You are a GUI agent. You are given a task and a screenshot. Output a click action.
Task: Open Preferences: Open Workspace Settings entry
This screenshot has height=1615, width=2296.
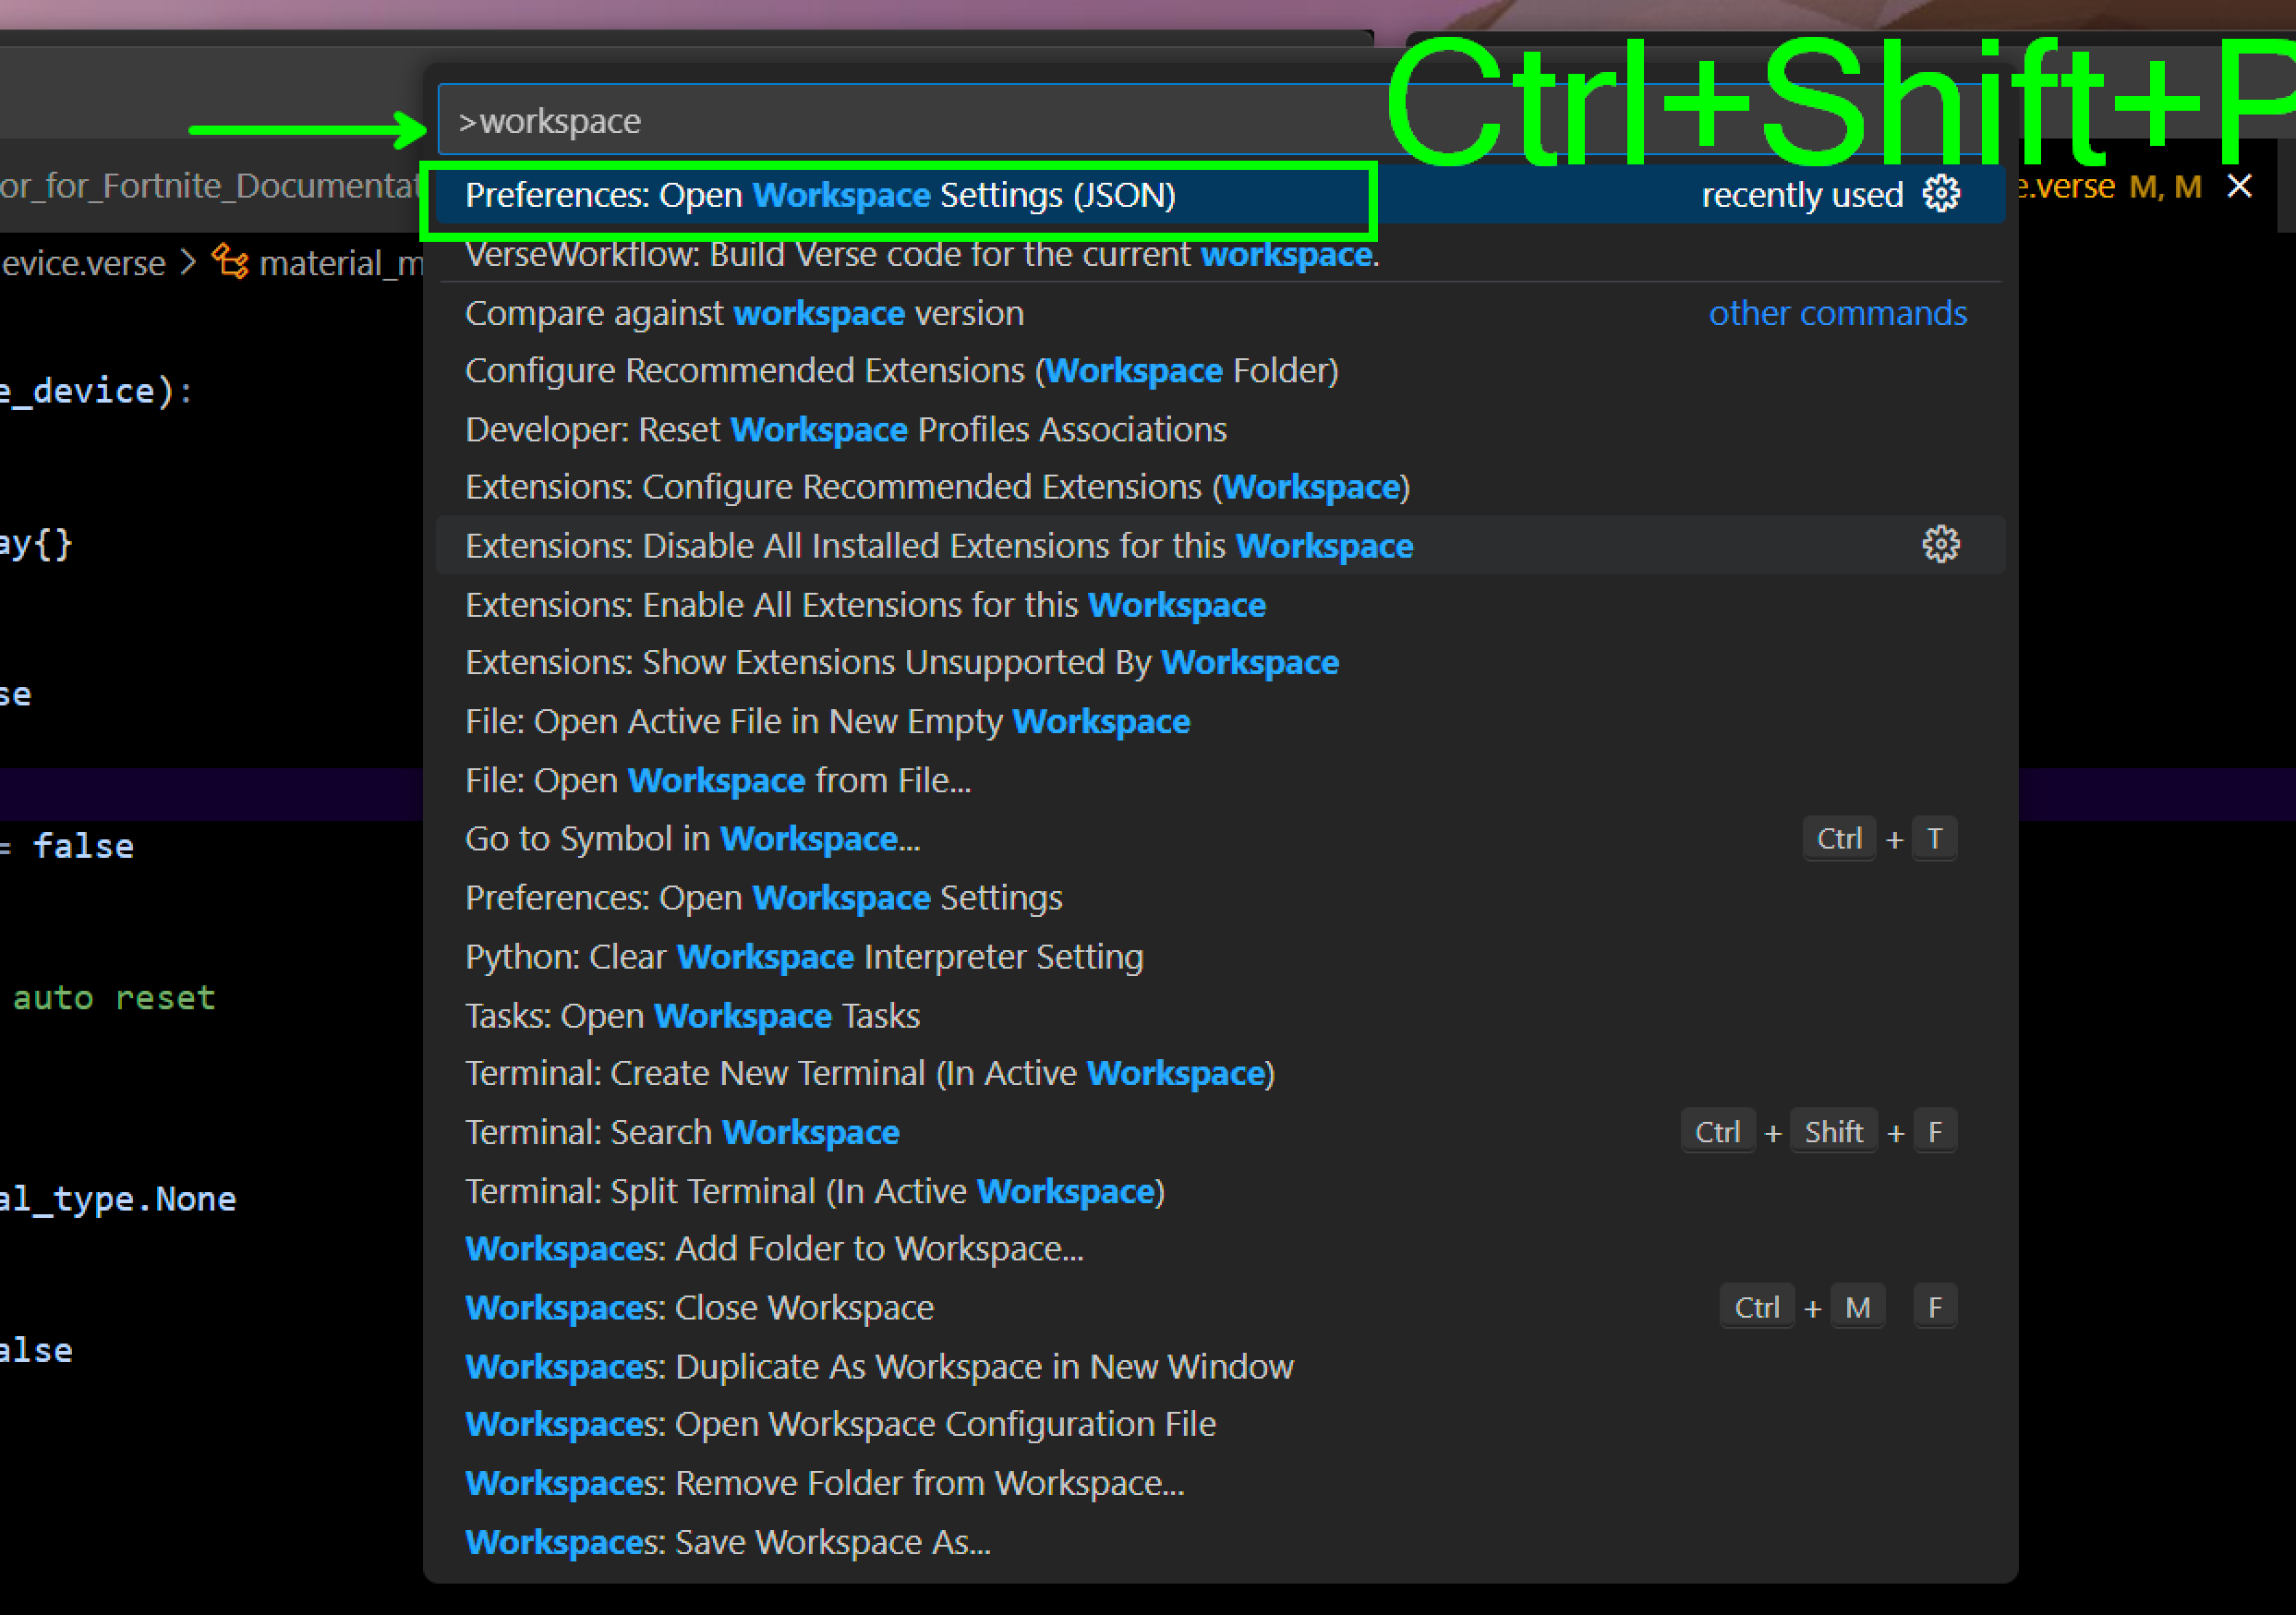[763, 898]
